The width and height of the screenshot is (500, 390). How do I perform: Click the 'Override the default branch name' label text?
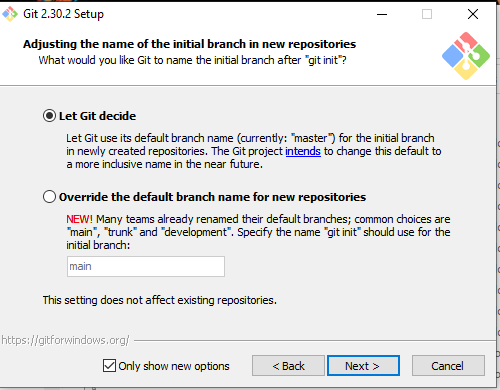[x=212, y=197]
